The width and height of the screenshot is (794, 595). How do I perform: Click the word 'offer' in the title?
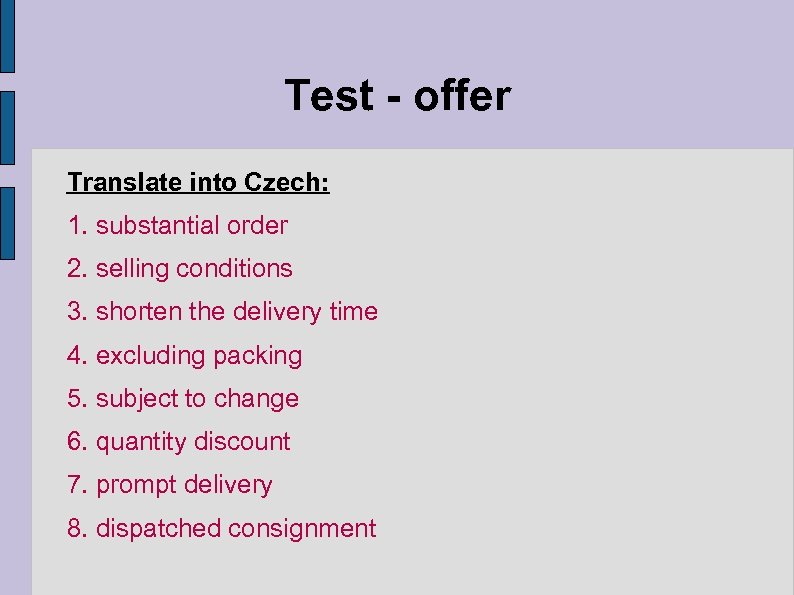[460, 96]
